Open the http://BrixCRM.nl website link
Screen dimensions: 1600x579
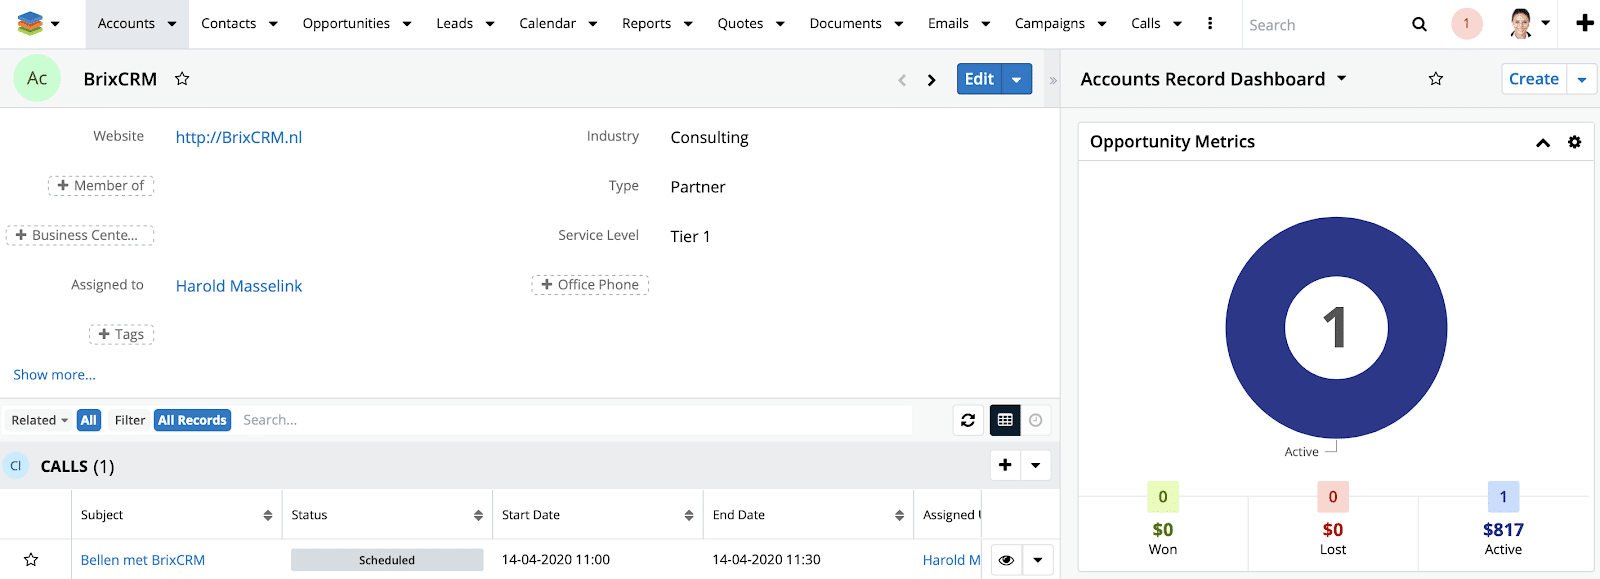(x=239, y=138)
